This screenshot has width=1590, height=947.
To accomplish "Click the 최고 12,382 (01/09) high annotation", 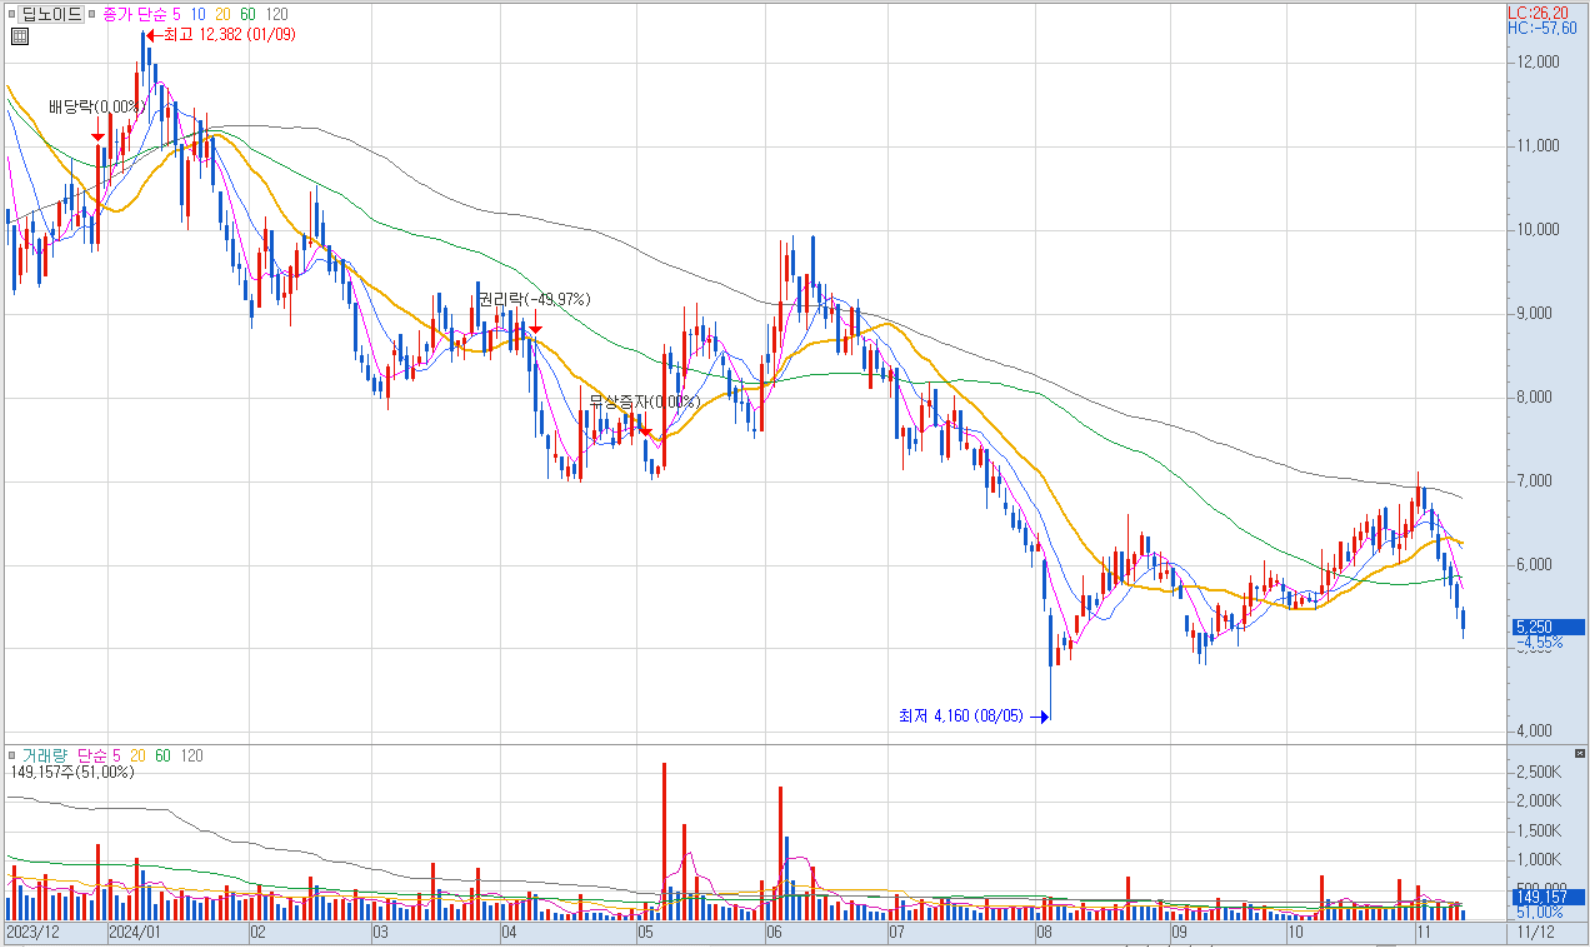I will tap(229, 35).
